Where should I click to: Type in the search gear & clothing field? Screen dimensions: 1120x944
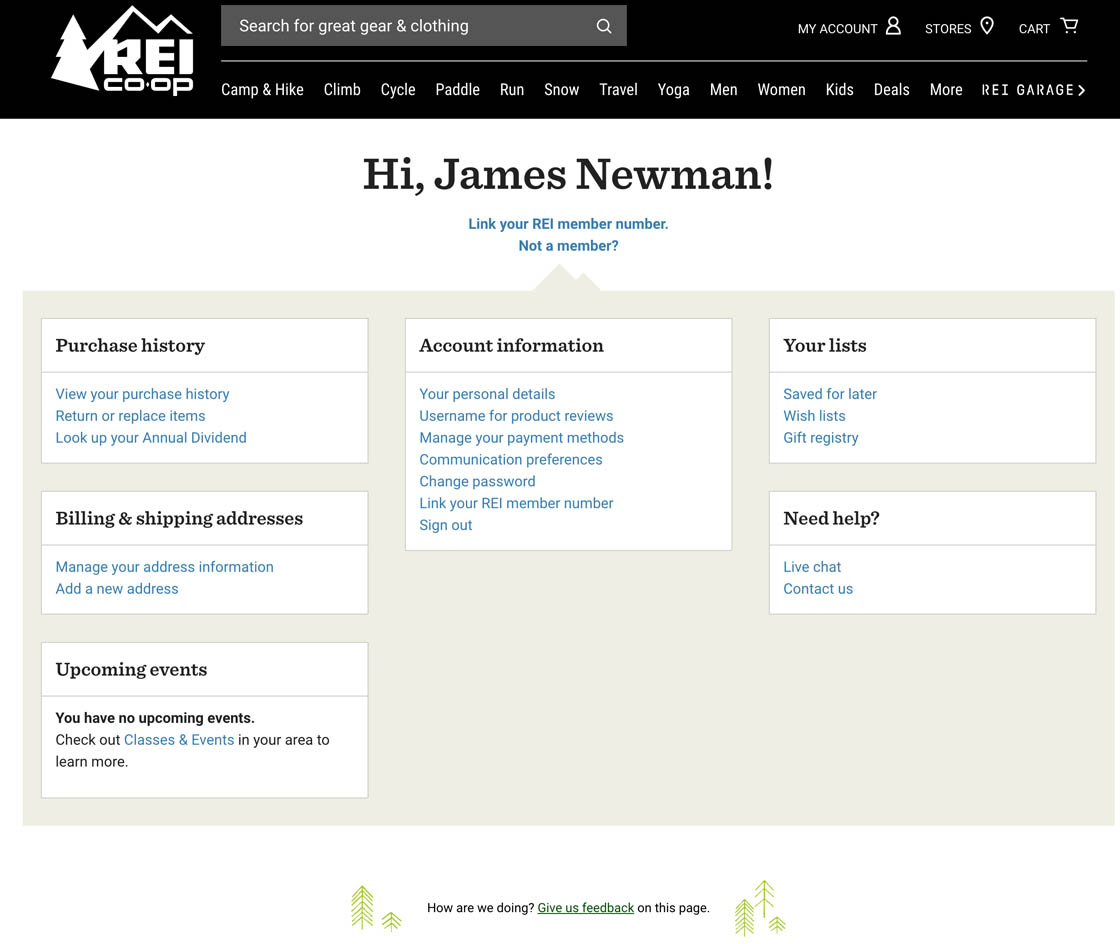(x=405, y=26)
